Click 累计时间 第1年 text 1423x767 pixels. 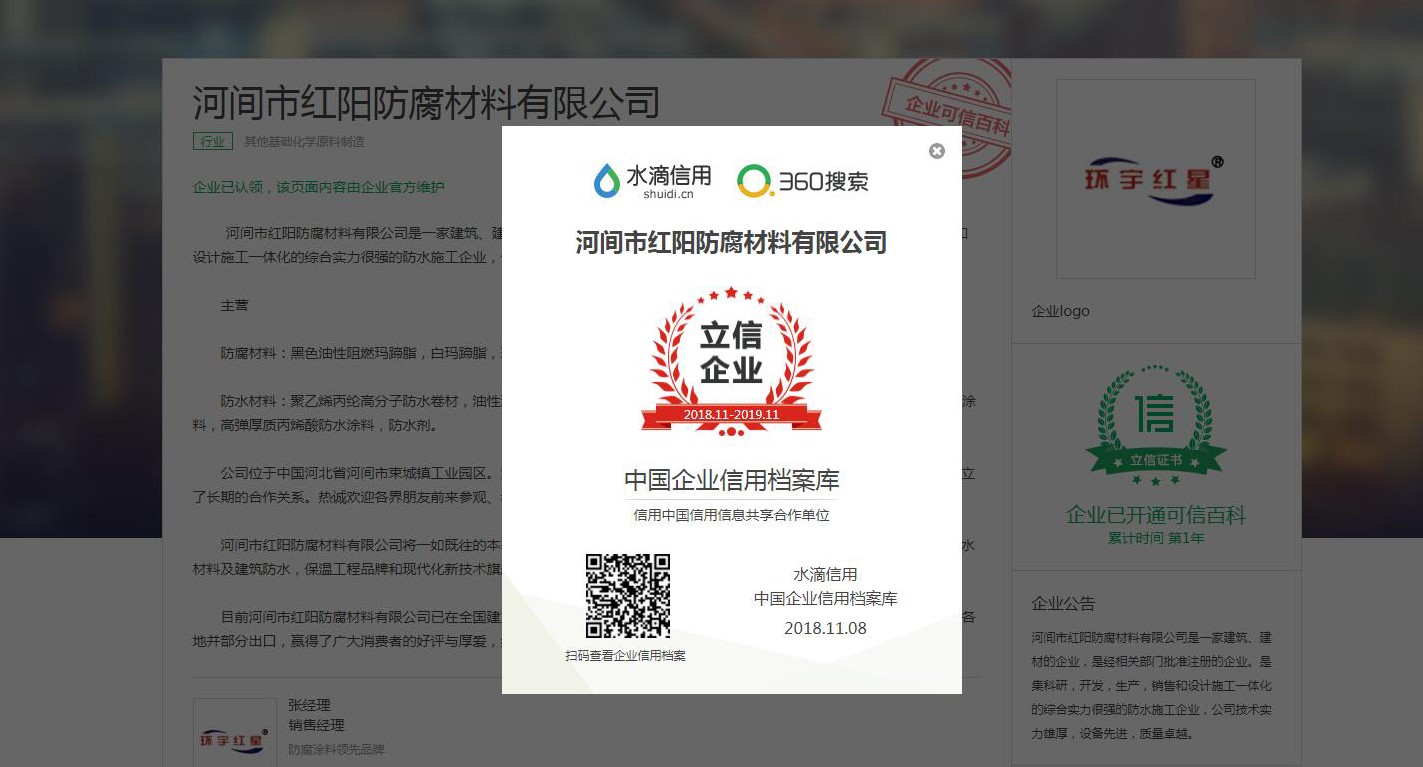coord(1156,538)
